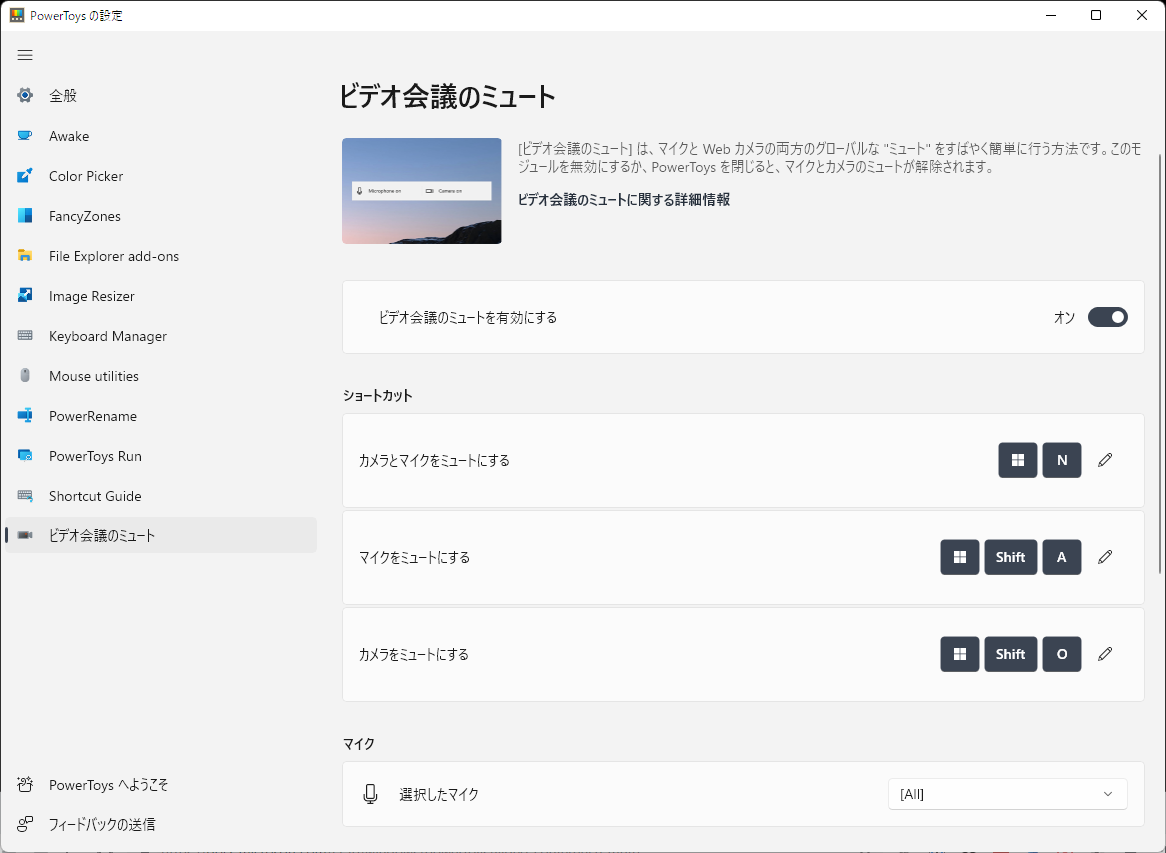This screenshot has height=853, width=1166.
Task: Click the PowerRename icon
Action: tap(25, 416)
